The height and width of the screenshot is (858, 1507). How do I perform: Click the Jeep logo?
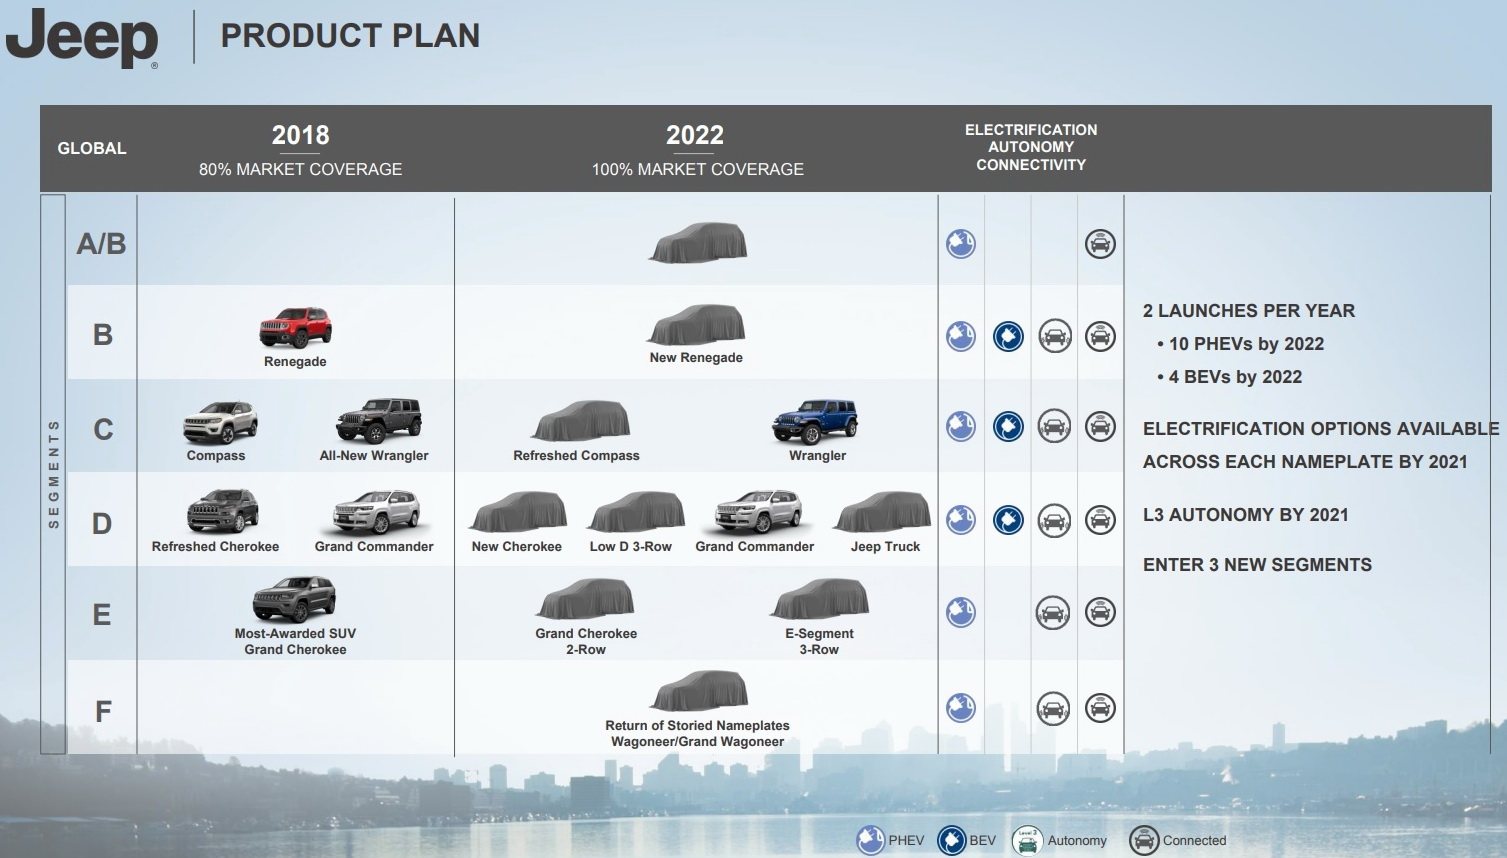[82, 38]
